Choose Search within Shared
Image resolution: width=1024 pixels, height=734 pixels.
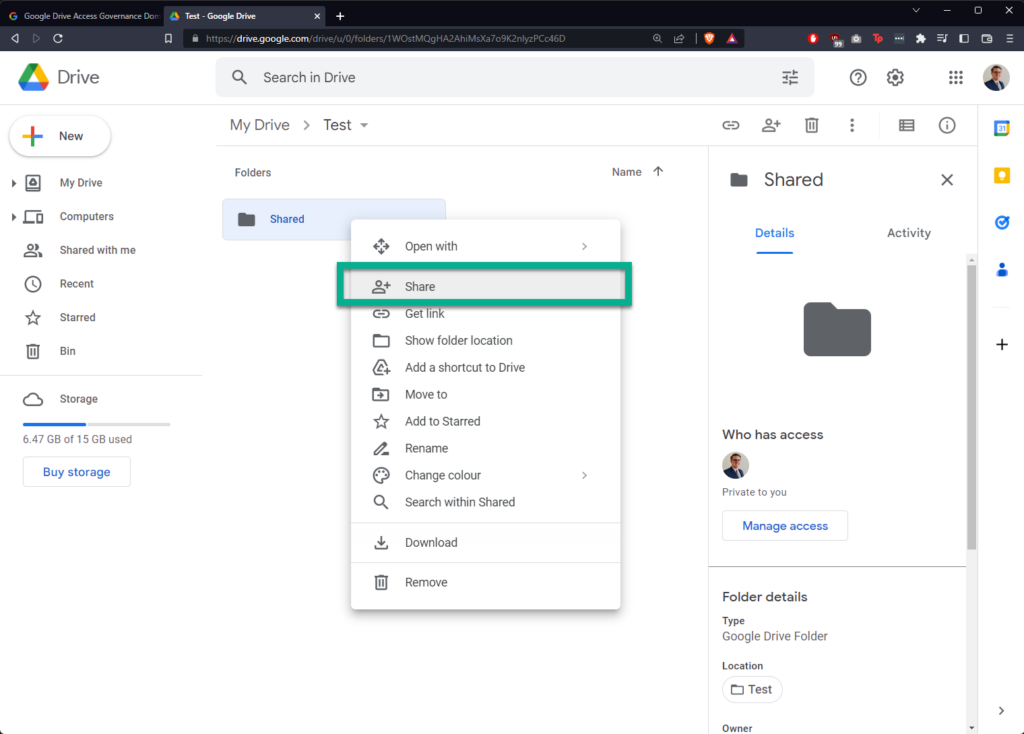485,502
